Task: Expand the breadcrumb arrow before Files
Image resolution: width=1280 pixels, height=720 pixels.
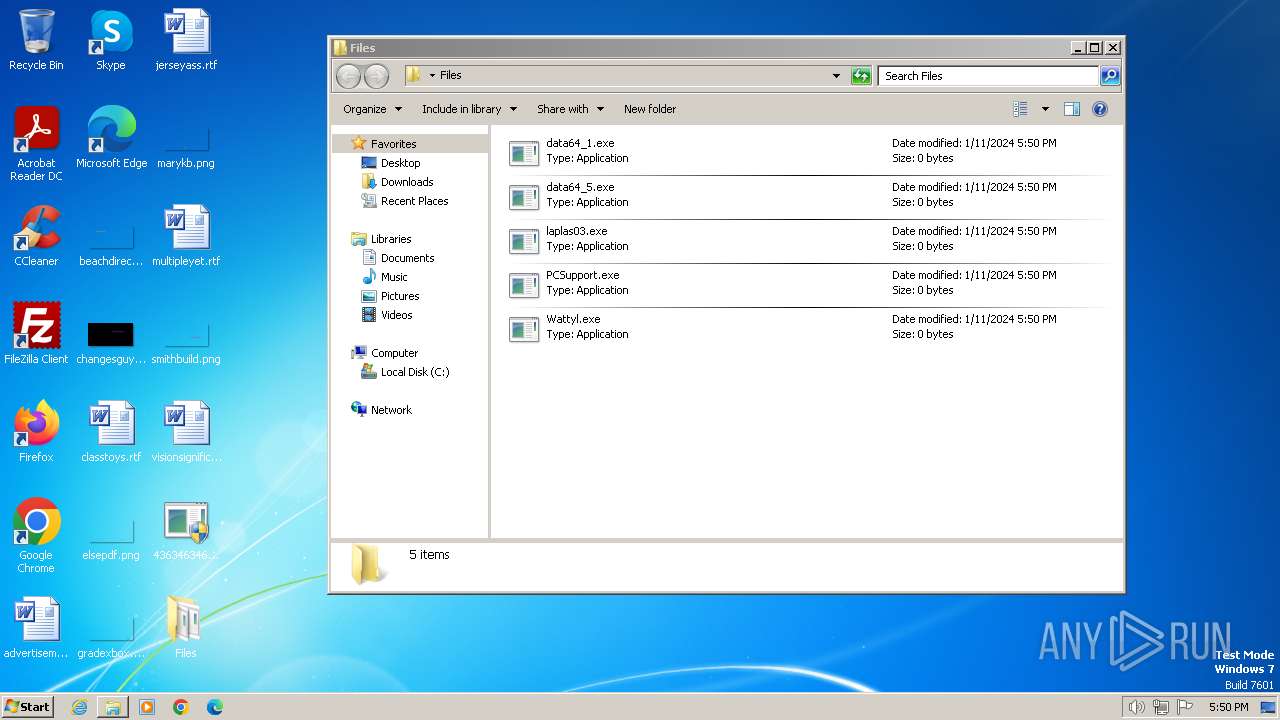Action: (x=432, y=76)
